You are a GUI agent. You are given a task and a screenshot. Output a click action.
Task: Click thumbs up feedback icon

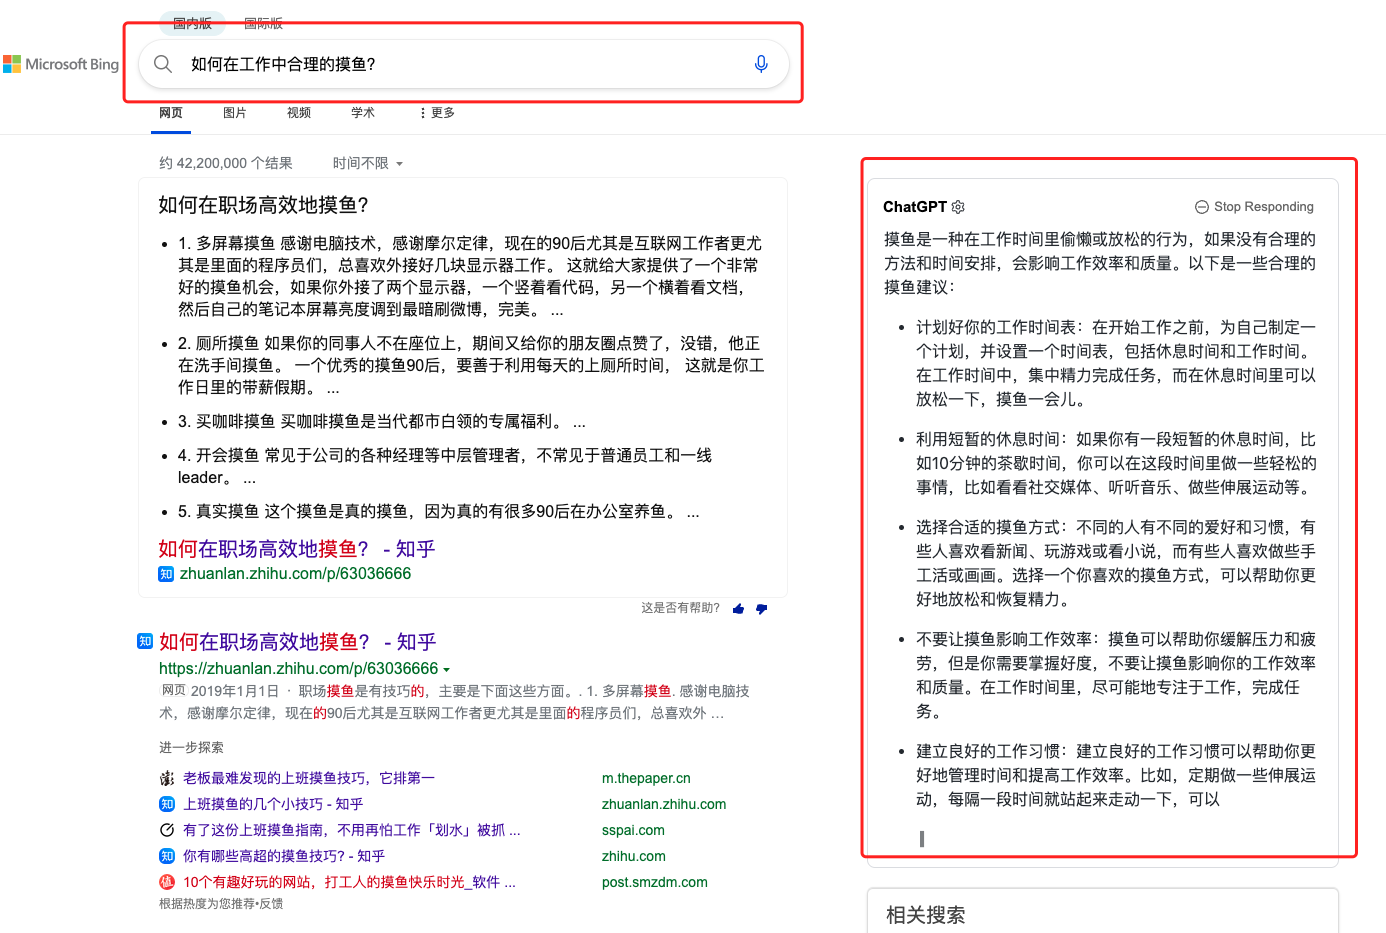(738, 609)
